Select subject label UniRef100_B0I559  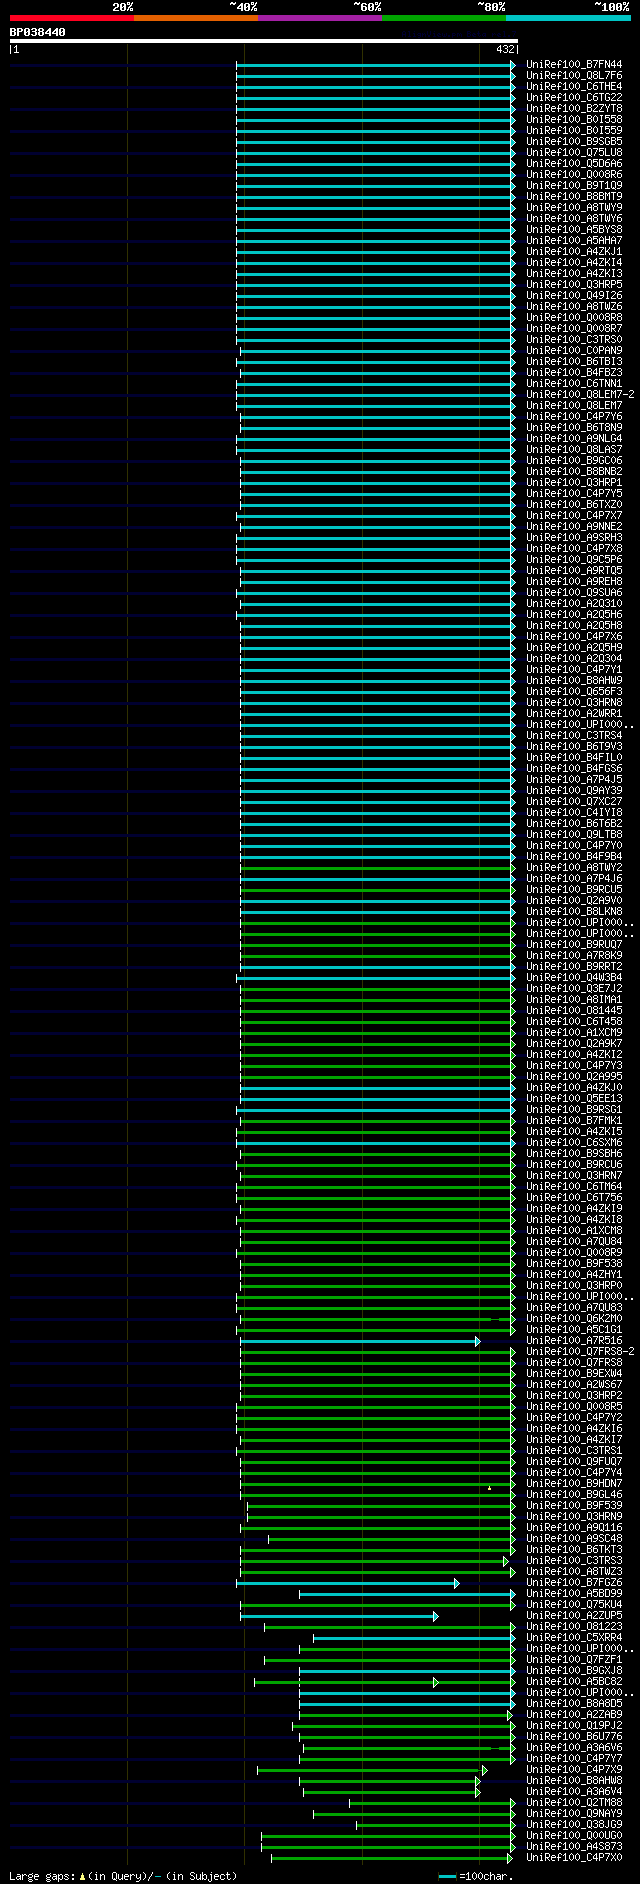[574, 131]
